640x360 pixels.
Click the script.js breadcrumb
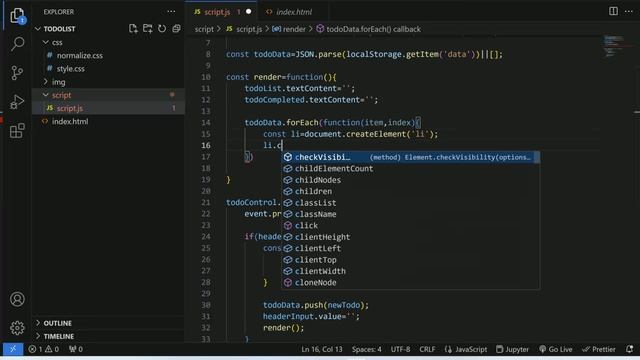[x=244, y=29]
